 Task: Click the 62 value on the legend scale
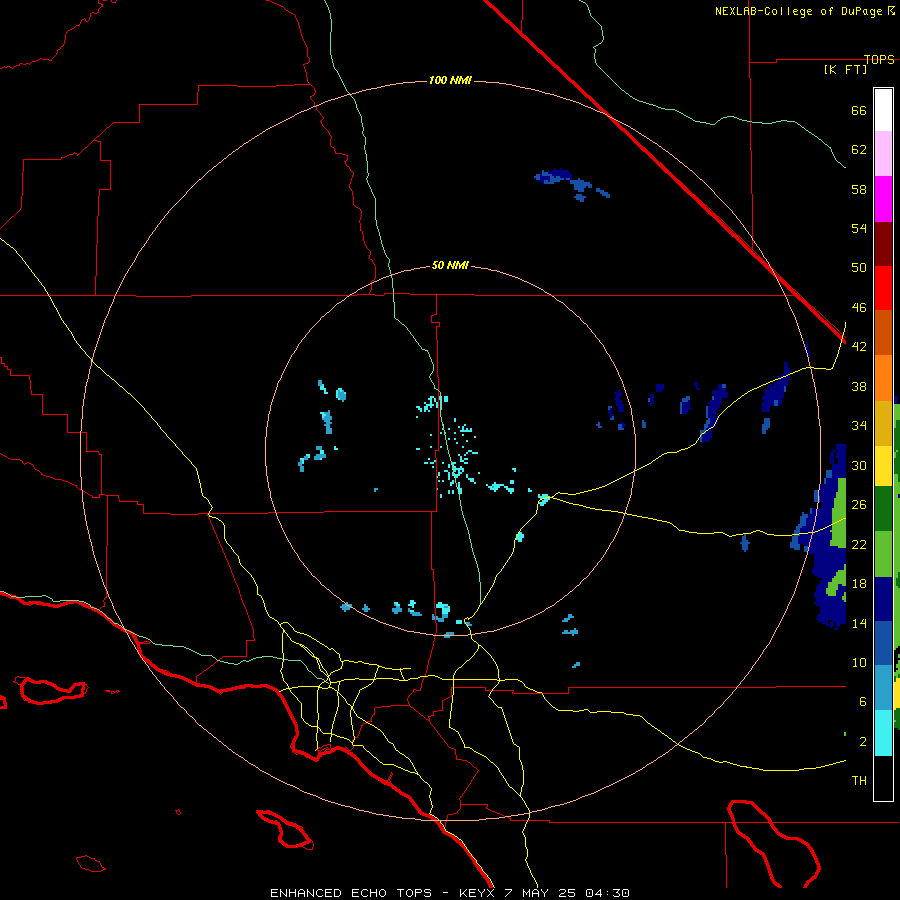pos(859,150)
